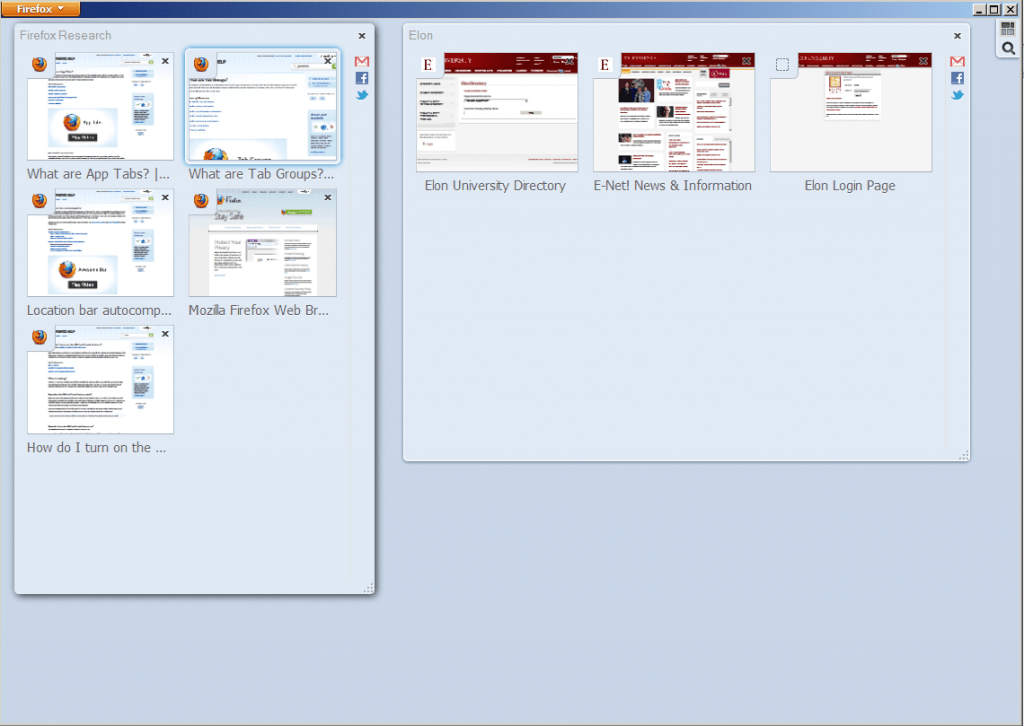
Task: Close the 'What are App Tabs?' tab
Action: [164, 60]
